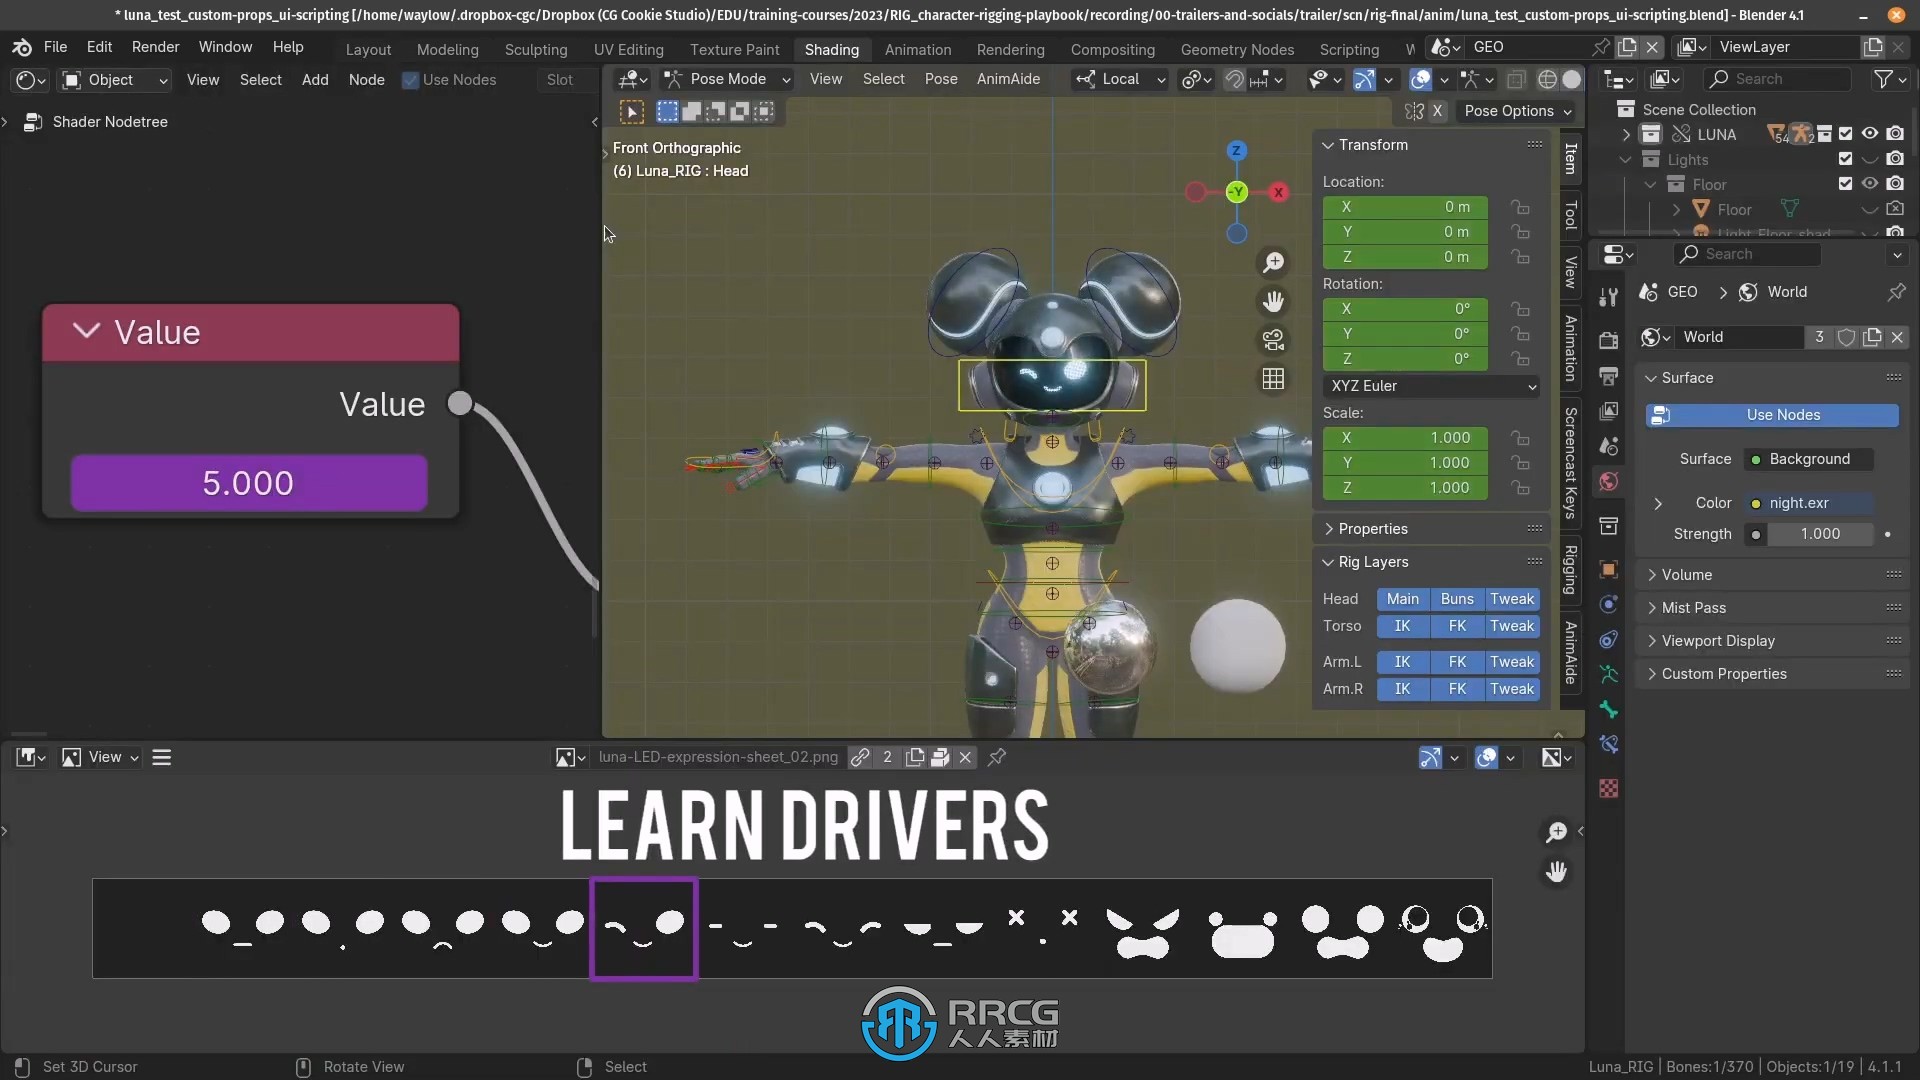Click the night.exr Color link button
Image resolution: width=1920 pixels, height=1080 pixels.
pos(1810,503)
